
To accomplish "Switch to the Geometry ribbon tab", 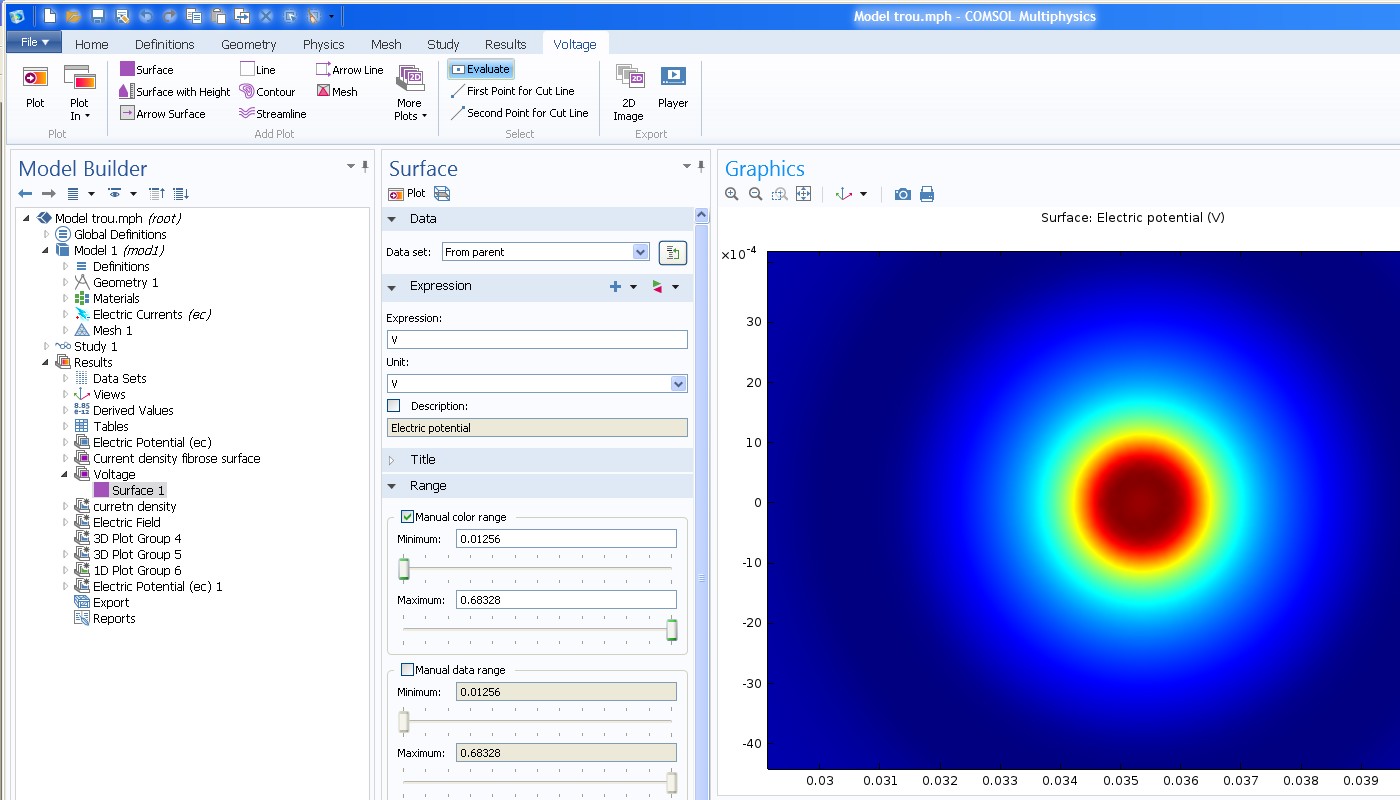I will (248, 44).
